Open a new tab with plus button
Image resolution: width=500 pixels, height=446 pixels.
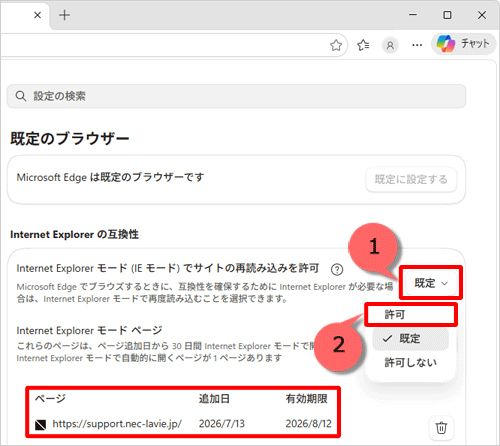(x=64, y=15)
